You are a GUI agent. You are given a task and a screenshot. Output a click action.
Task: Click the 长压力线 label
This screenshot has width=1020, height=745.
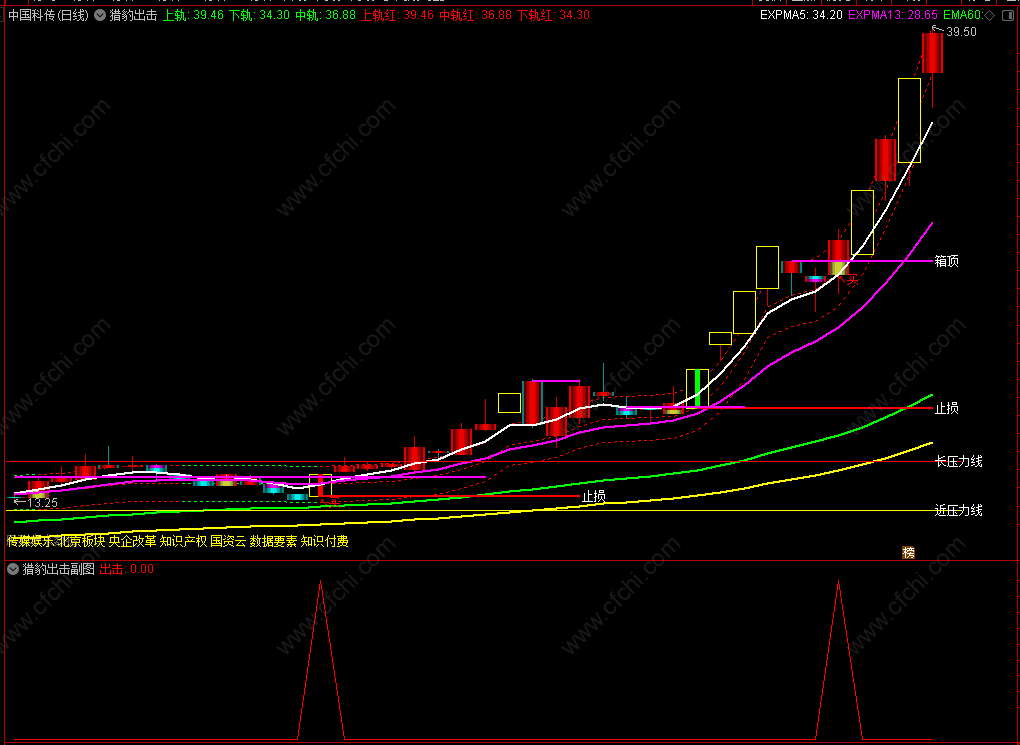[959, 461]
